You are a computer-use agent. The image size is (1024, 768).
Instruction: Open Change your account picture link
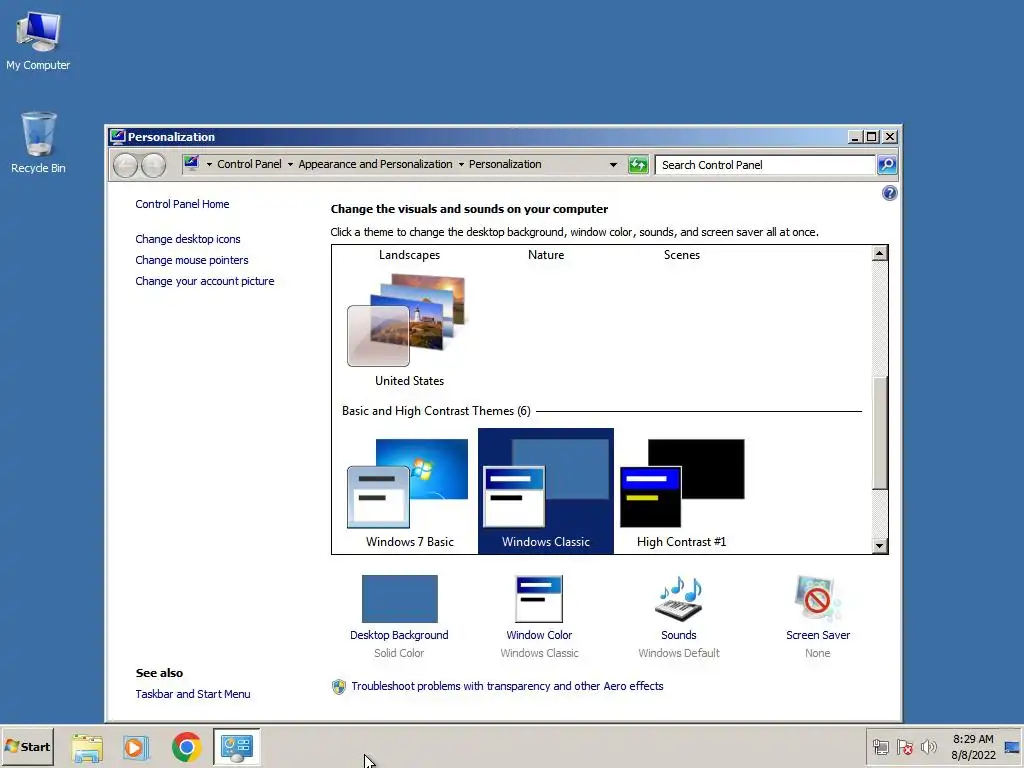[204, 281]
